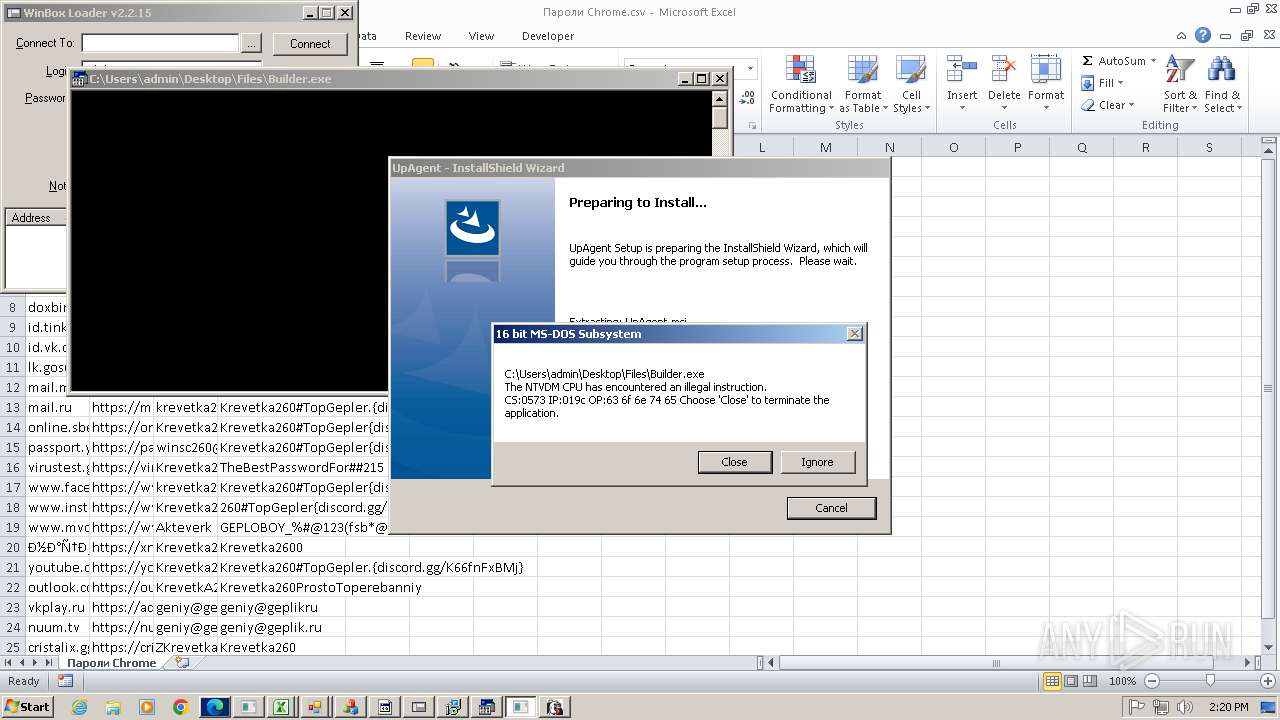Open Google Chrome from the taskbar

[181, 707]
